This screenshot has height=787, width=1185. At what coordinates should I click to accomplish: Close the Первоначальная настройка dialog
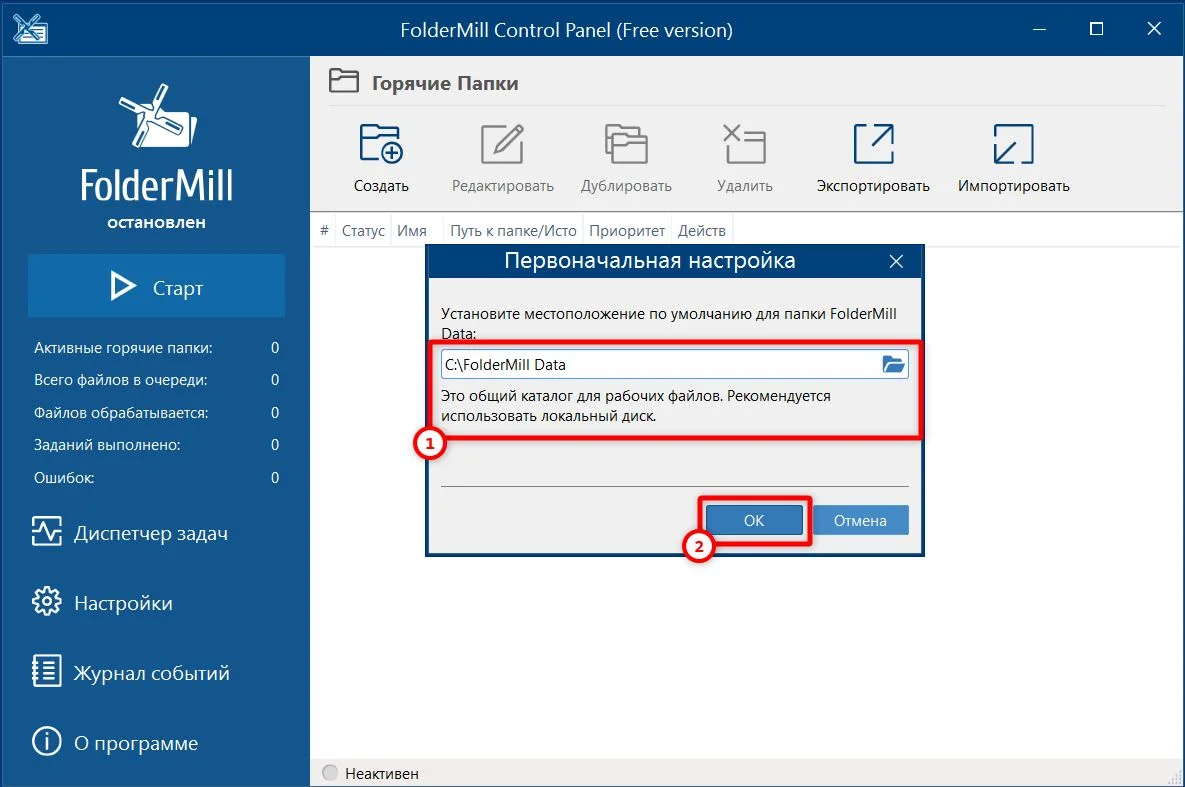pos(896,262)
